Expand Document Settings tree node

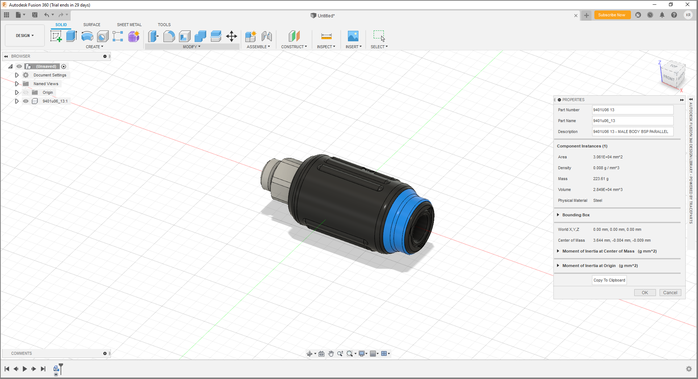(17, 75)
